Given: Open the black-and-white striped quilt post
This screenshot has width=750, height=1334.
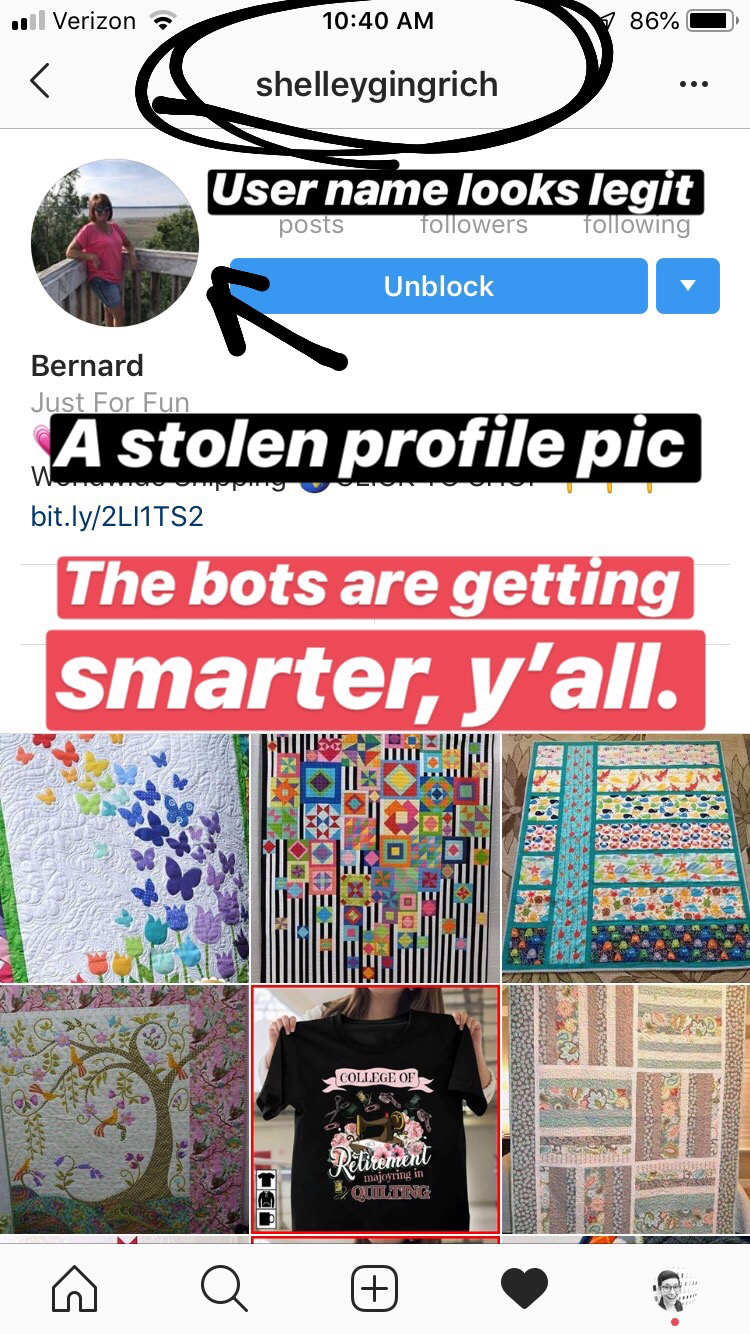Looking at the screenshot, I should (x=375, y=858).
